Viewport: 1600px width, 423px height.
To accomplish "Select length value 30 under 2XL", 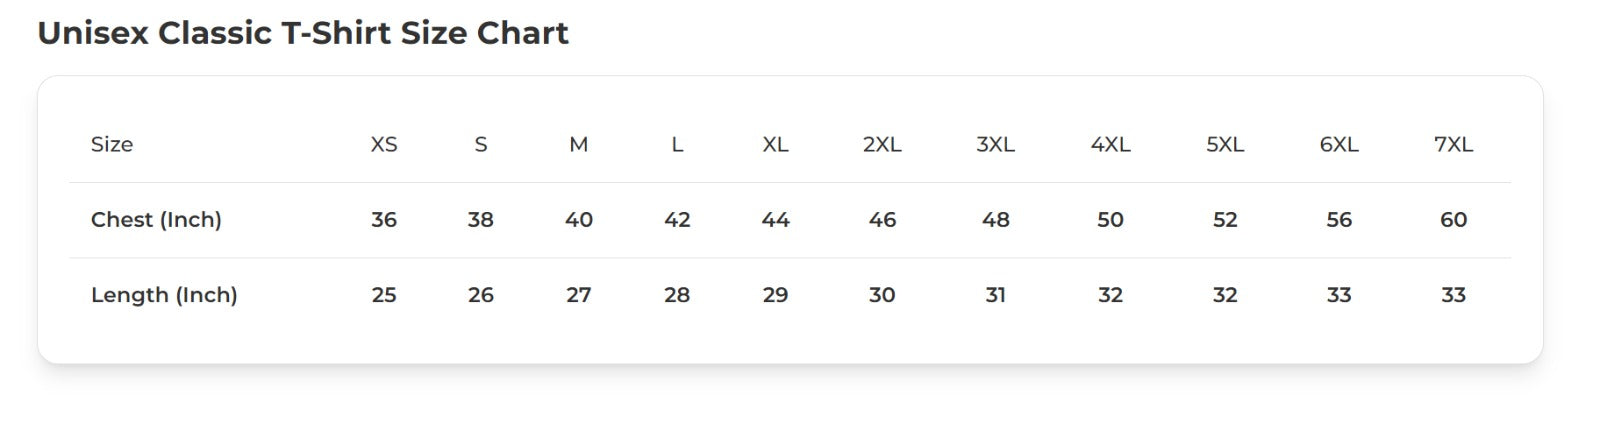I will (x=882, y=295).
